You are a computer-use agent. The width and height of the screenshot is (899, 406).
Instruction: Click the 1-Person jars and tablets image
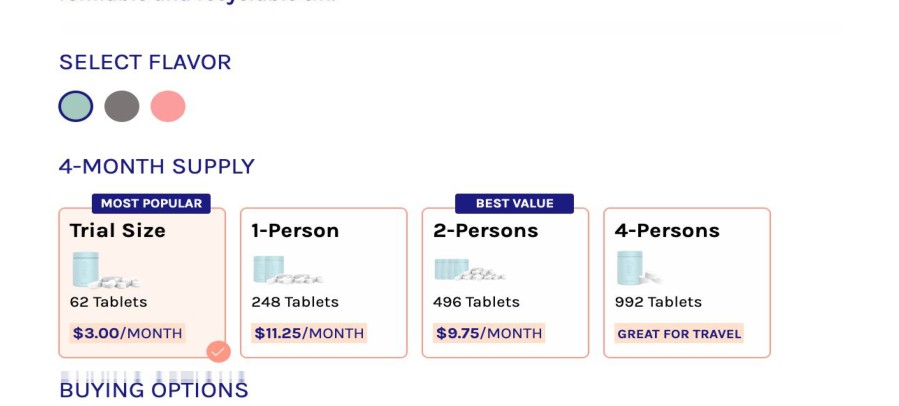288,270
